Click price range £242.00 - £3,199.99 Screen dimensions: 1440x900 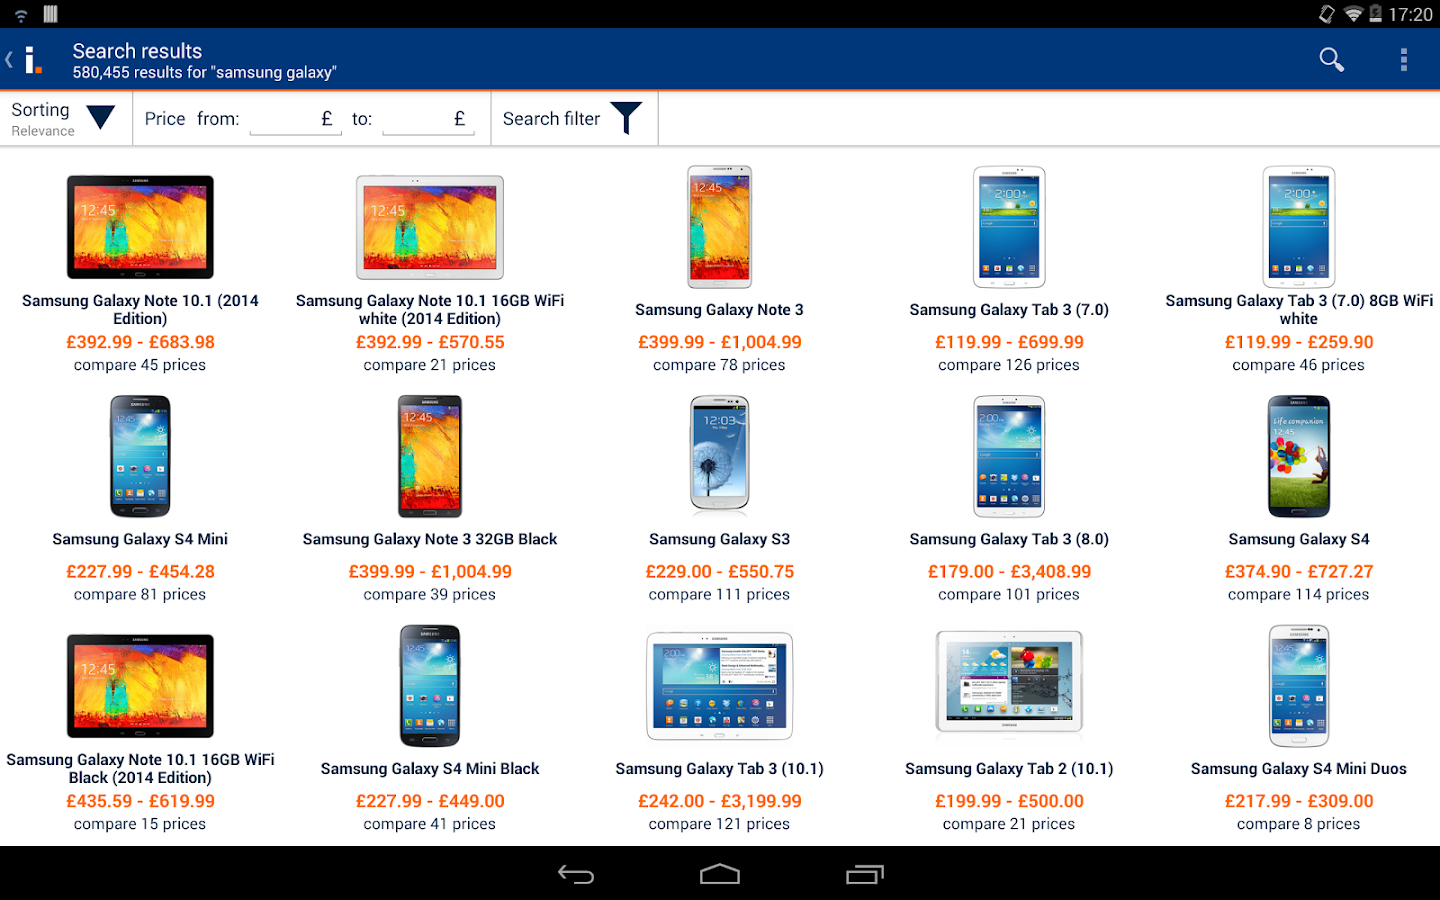pyautogui.click(x=719, y=801)
